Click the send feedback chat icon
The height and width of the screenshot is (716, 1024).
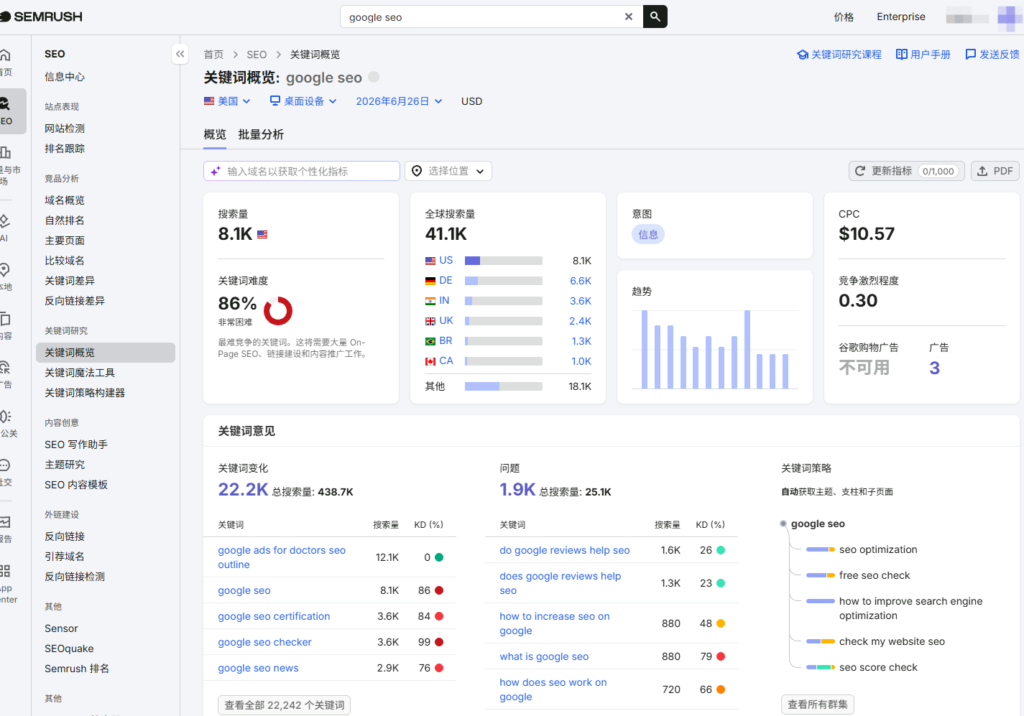pos(970,55)
